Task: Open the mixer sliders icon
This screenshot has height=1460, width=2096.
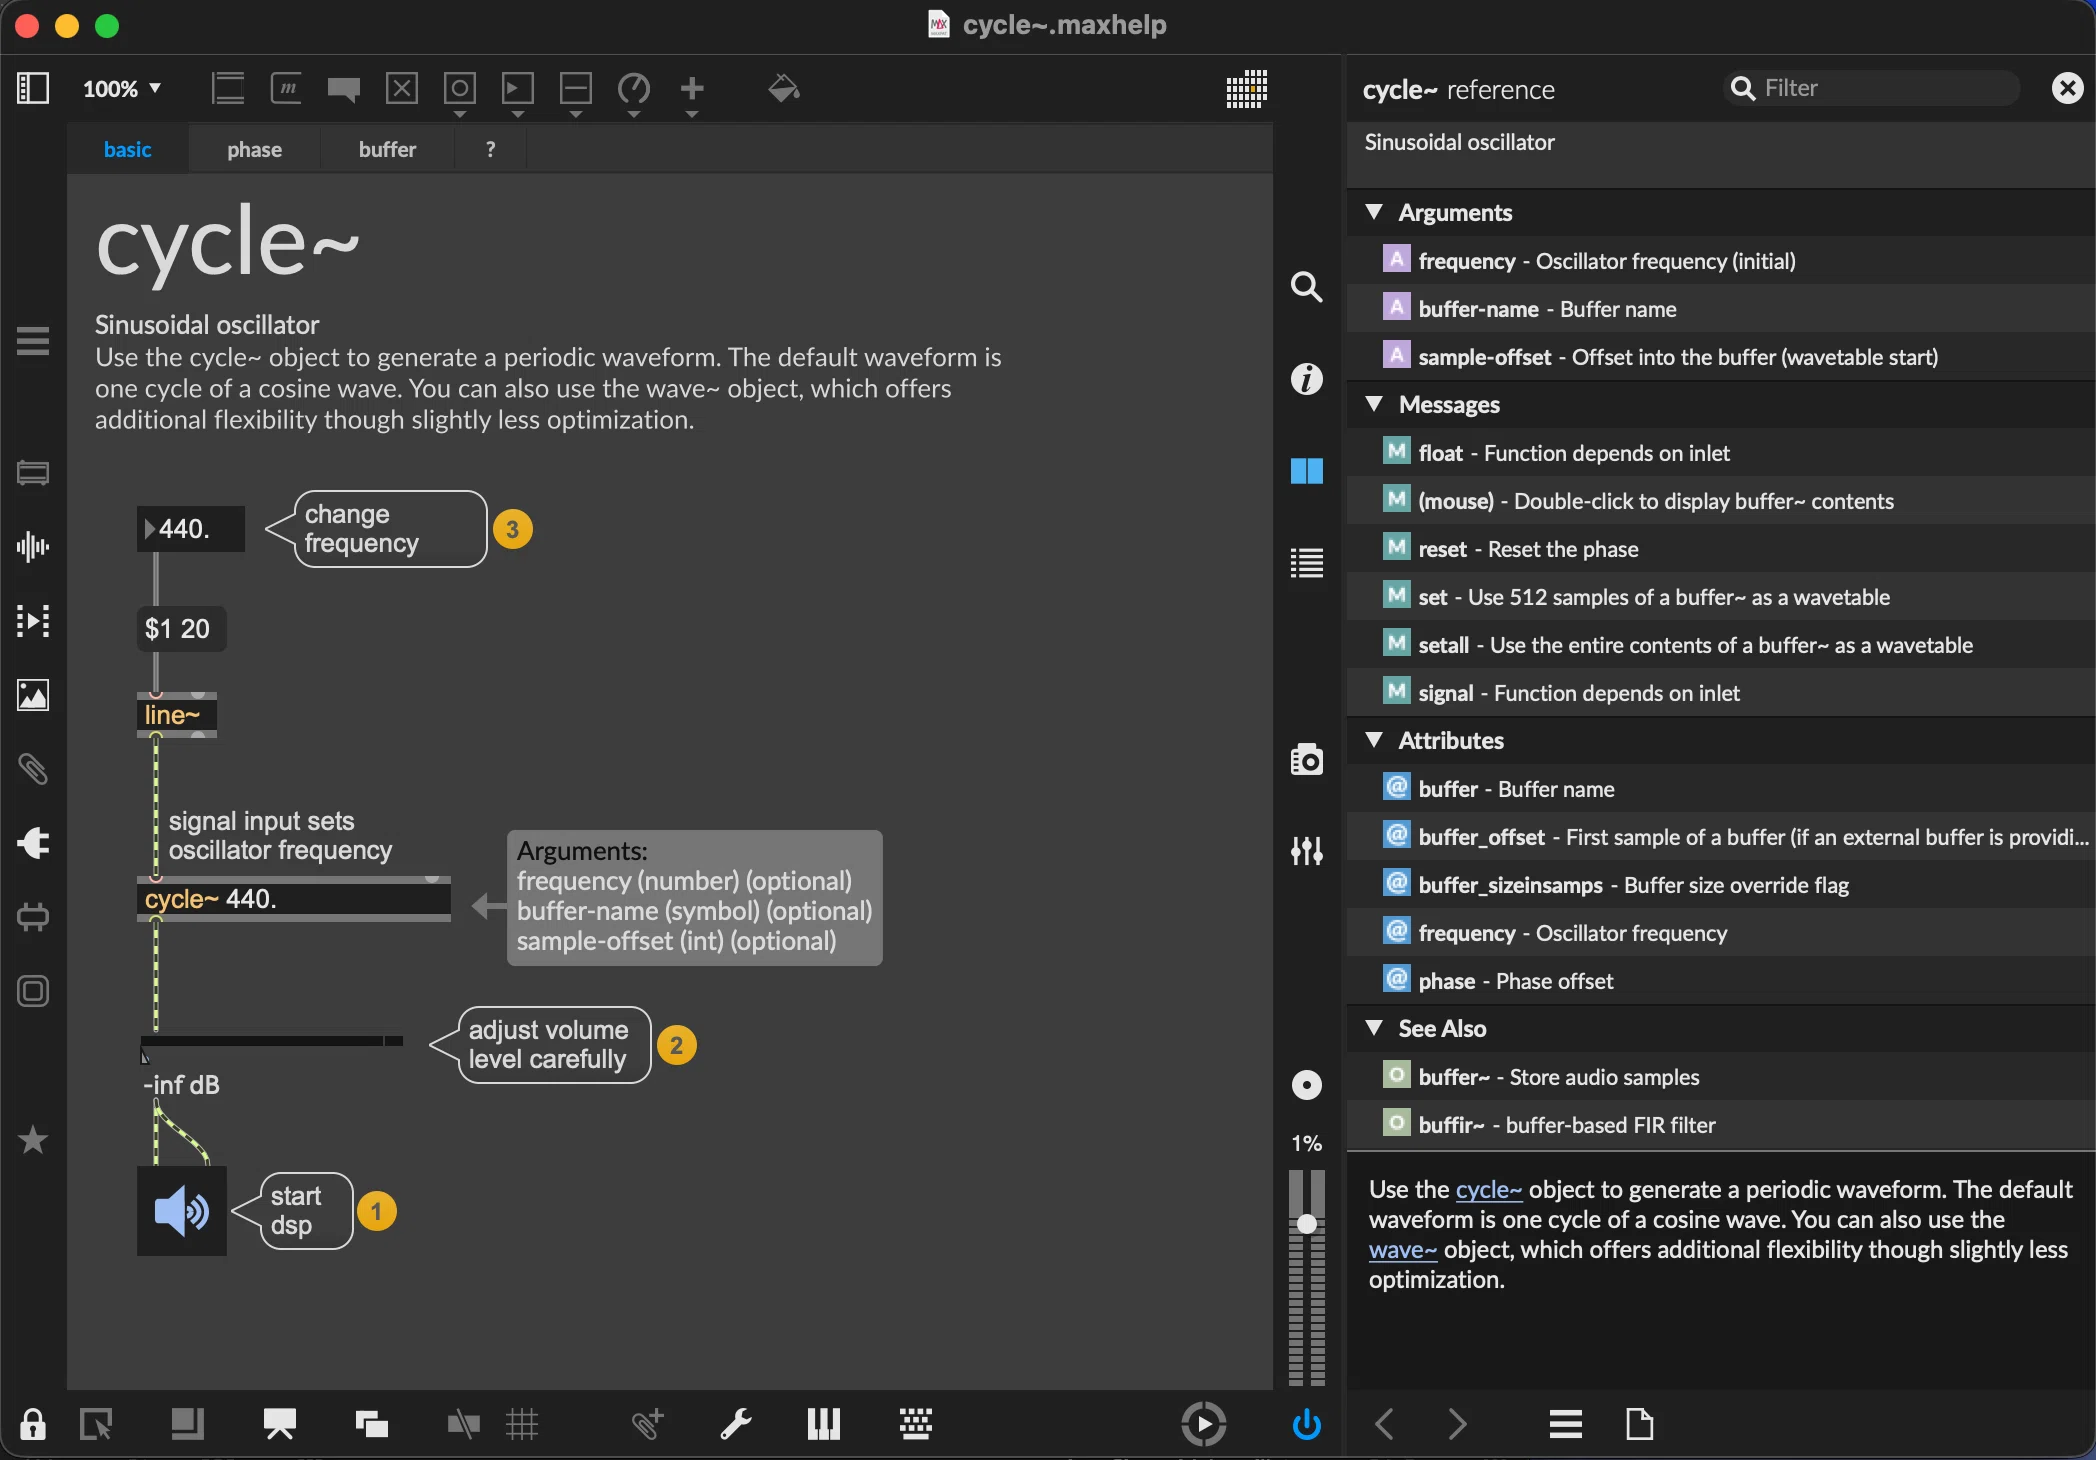Action: tap(1306, 851)
